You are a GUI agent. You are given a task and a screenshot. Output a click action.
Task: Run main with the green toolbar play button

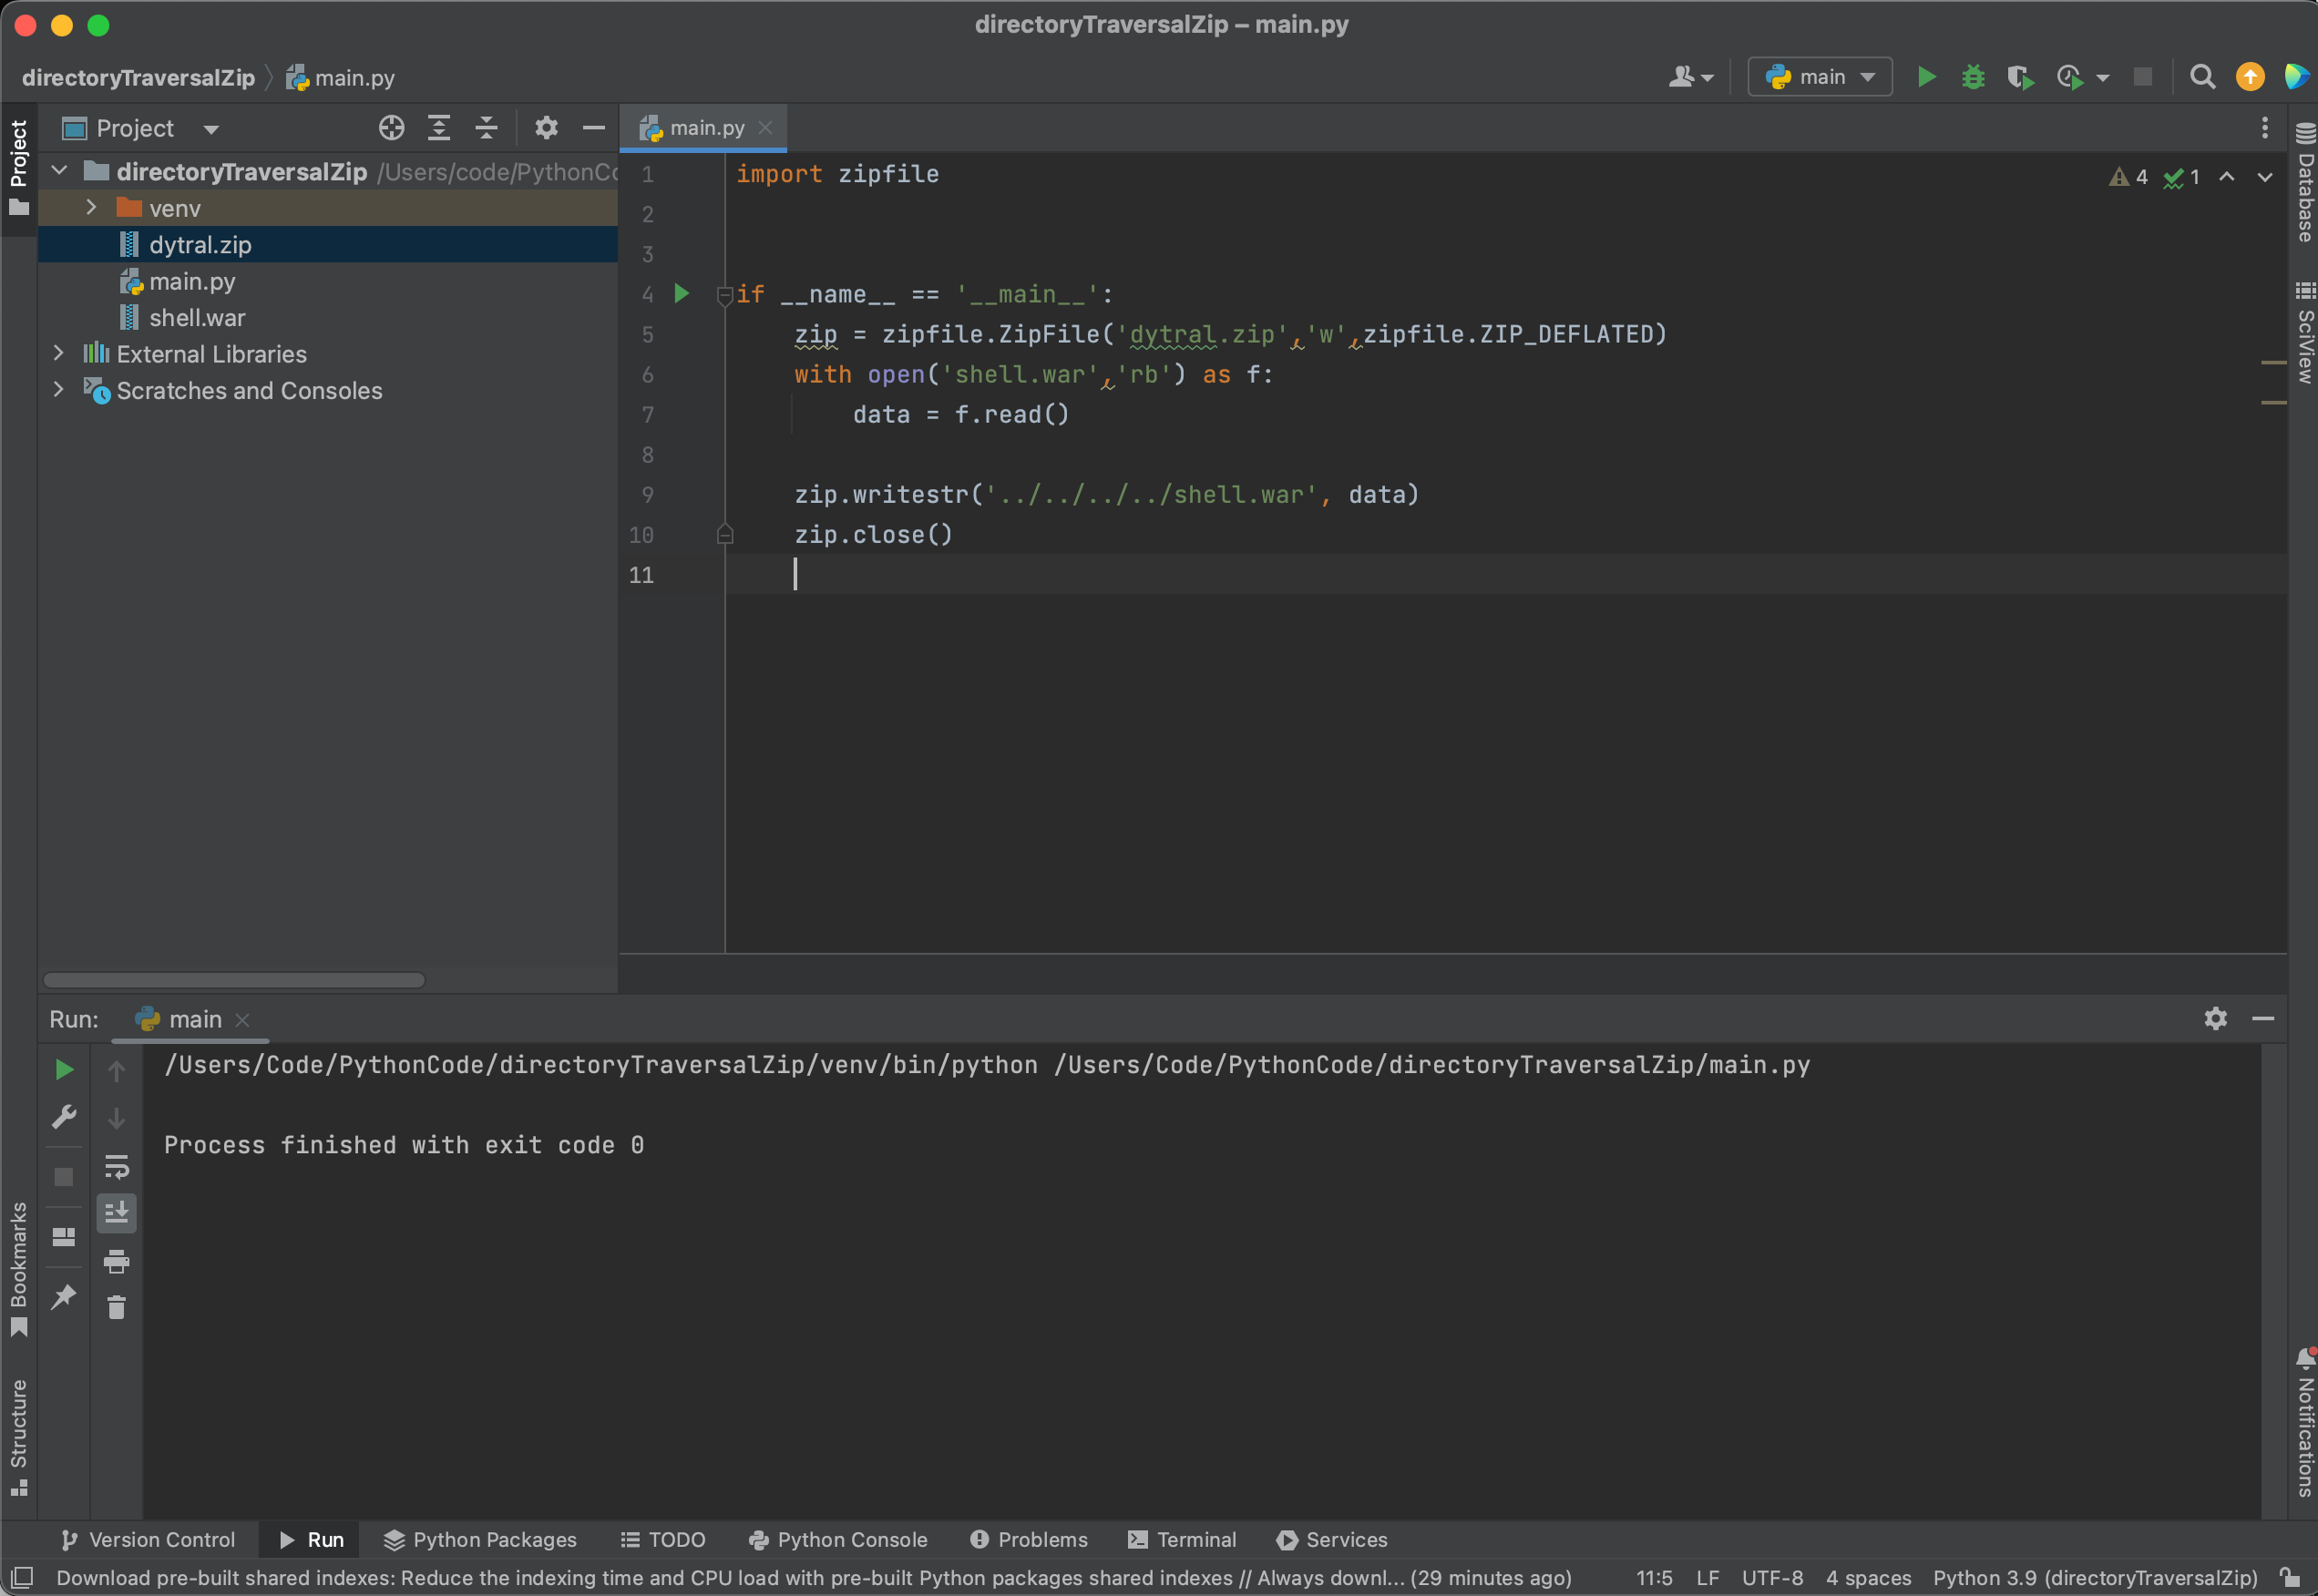[1926, 77]
